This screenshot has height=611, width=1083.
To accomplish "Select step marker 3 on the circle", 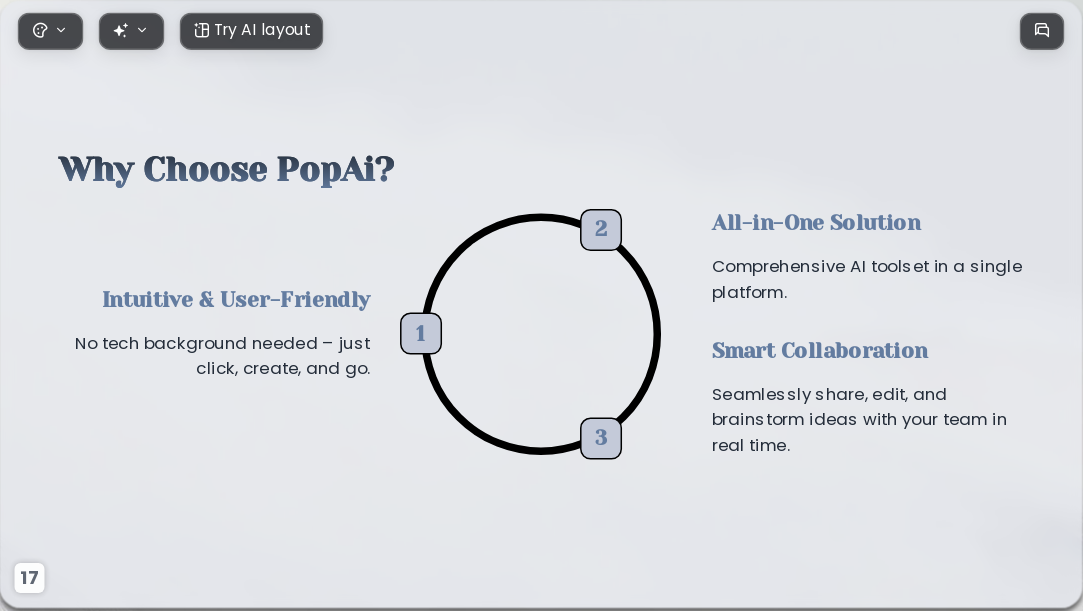I will (601, 438).
